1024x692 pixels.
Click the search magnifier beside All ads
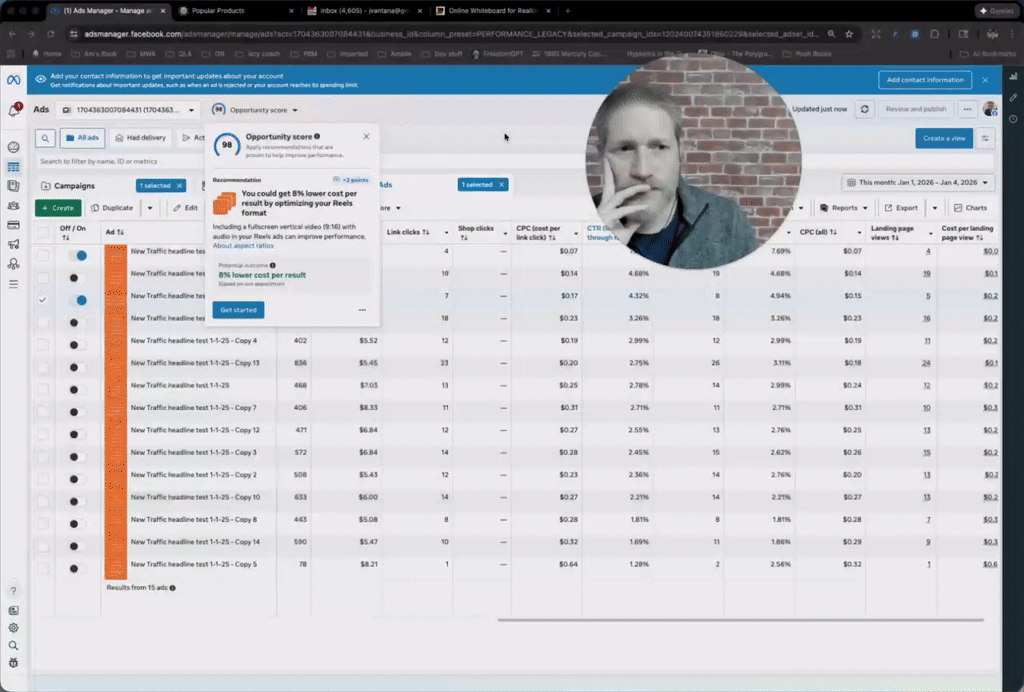click(x=45, y=138)
